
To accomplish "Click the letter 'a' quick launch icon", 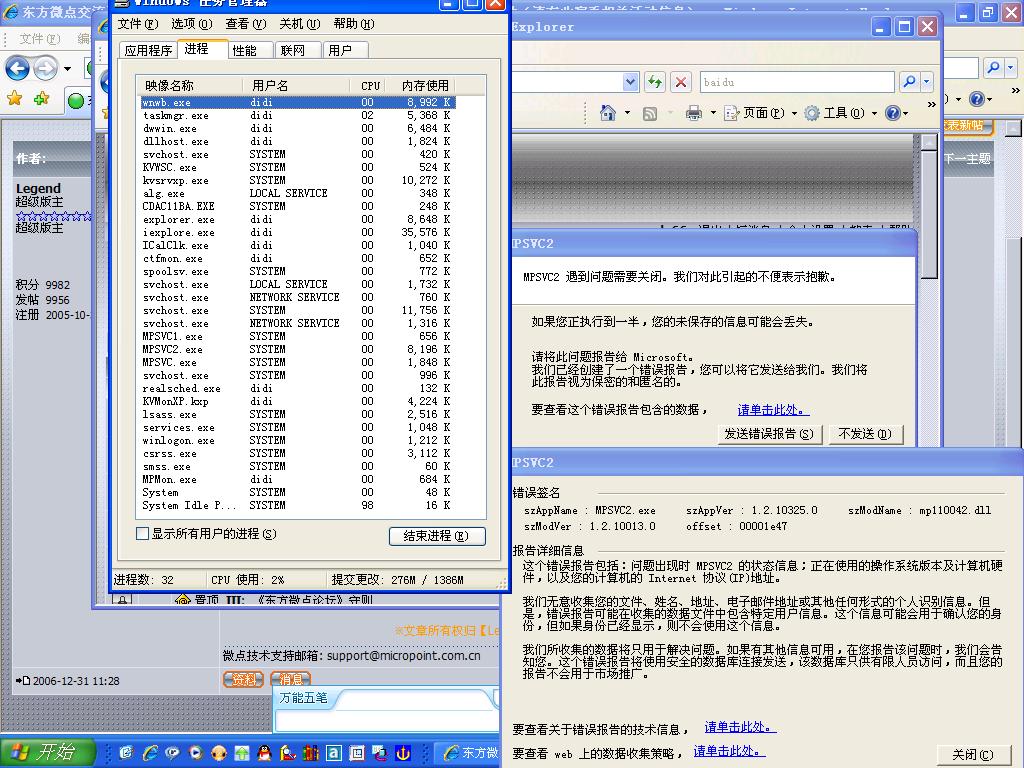I will [334, 753].
